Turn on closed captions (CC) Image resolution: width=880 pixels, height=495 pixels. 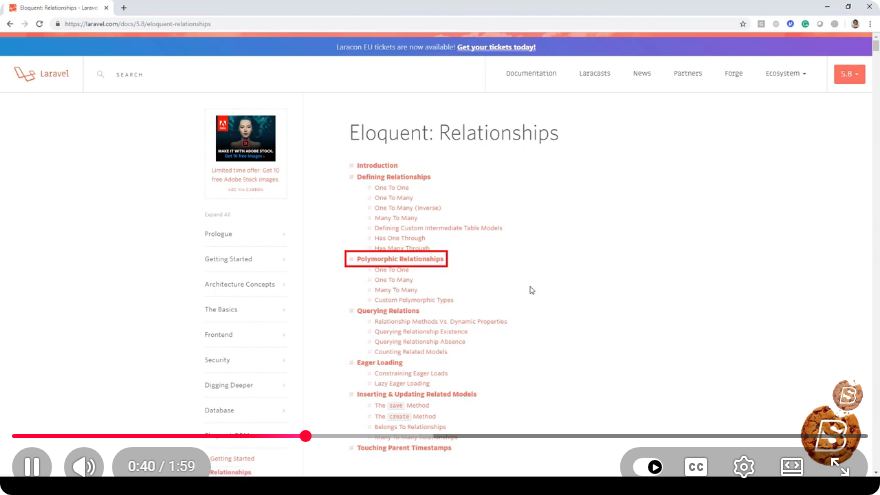(696, 466)
